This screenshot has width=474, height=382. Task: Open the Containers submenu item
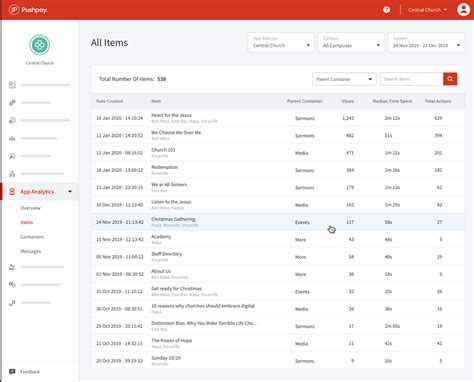[32, 237]
